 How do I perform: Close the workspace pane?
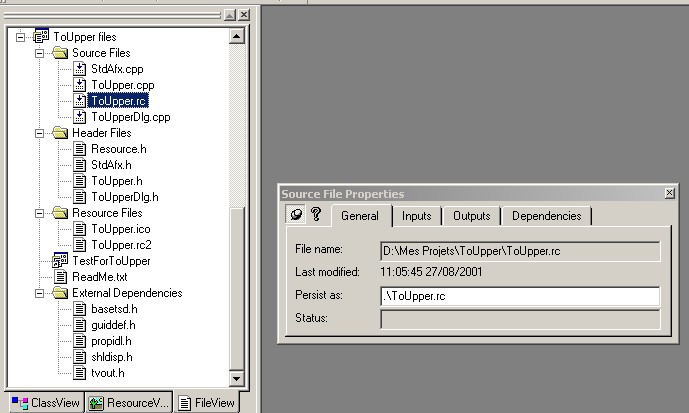(x=244, y=15)
